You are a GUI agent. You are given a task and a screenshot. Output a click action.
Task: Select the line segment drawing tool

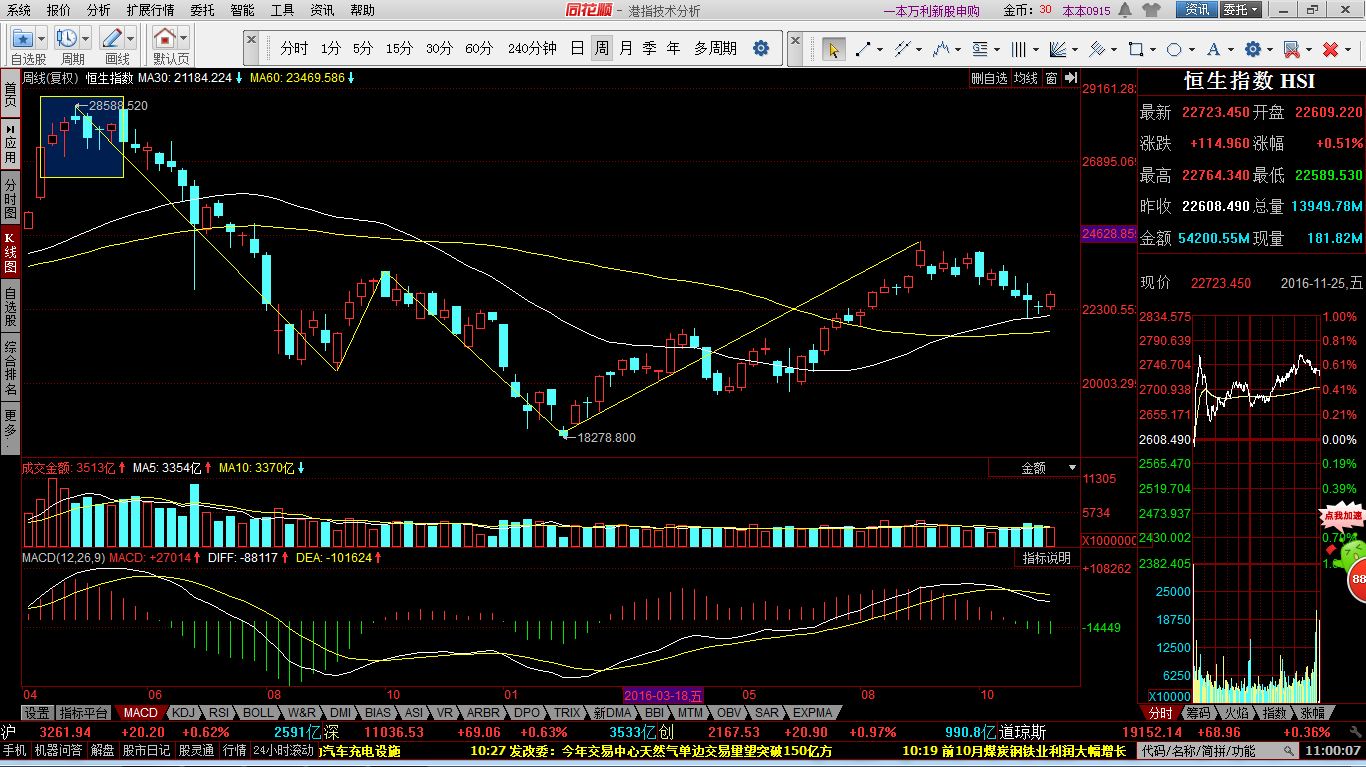click(862, 49)
